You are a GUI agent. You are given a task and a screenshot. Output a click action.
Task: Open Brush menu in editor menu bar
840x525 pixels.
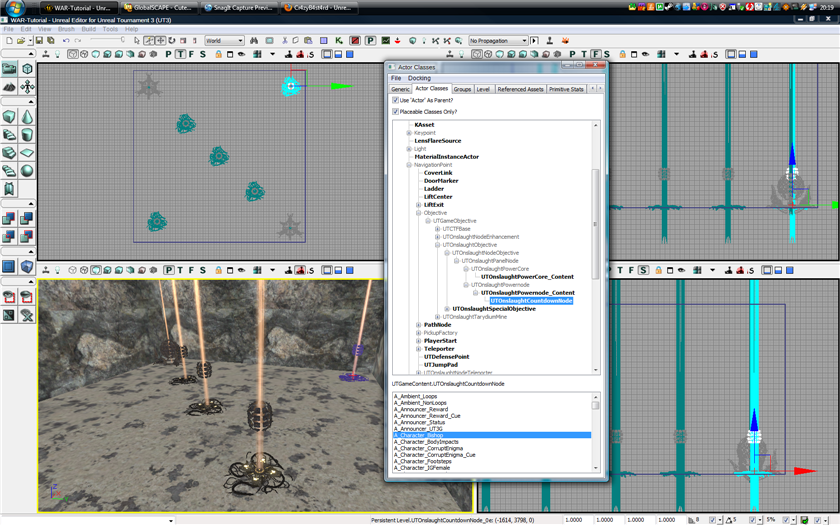point(66,29)
